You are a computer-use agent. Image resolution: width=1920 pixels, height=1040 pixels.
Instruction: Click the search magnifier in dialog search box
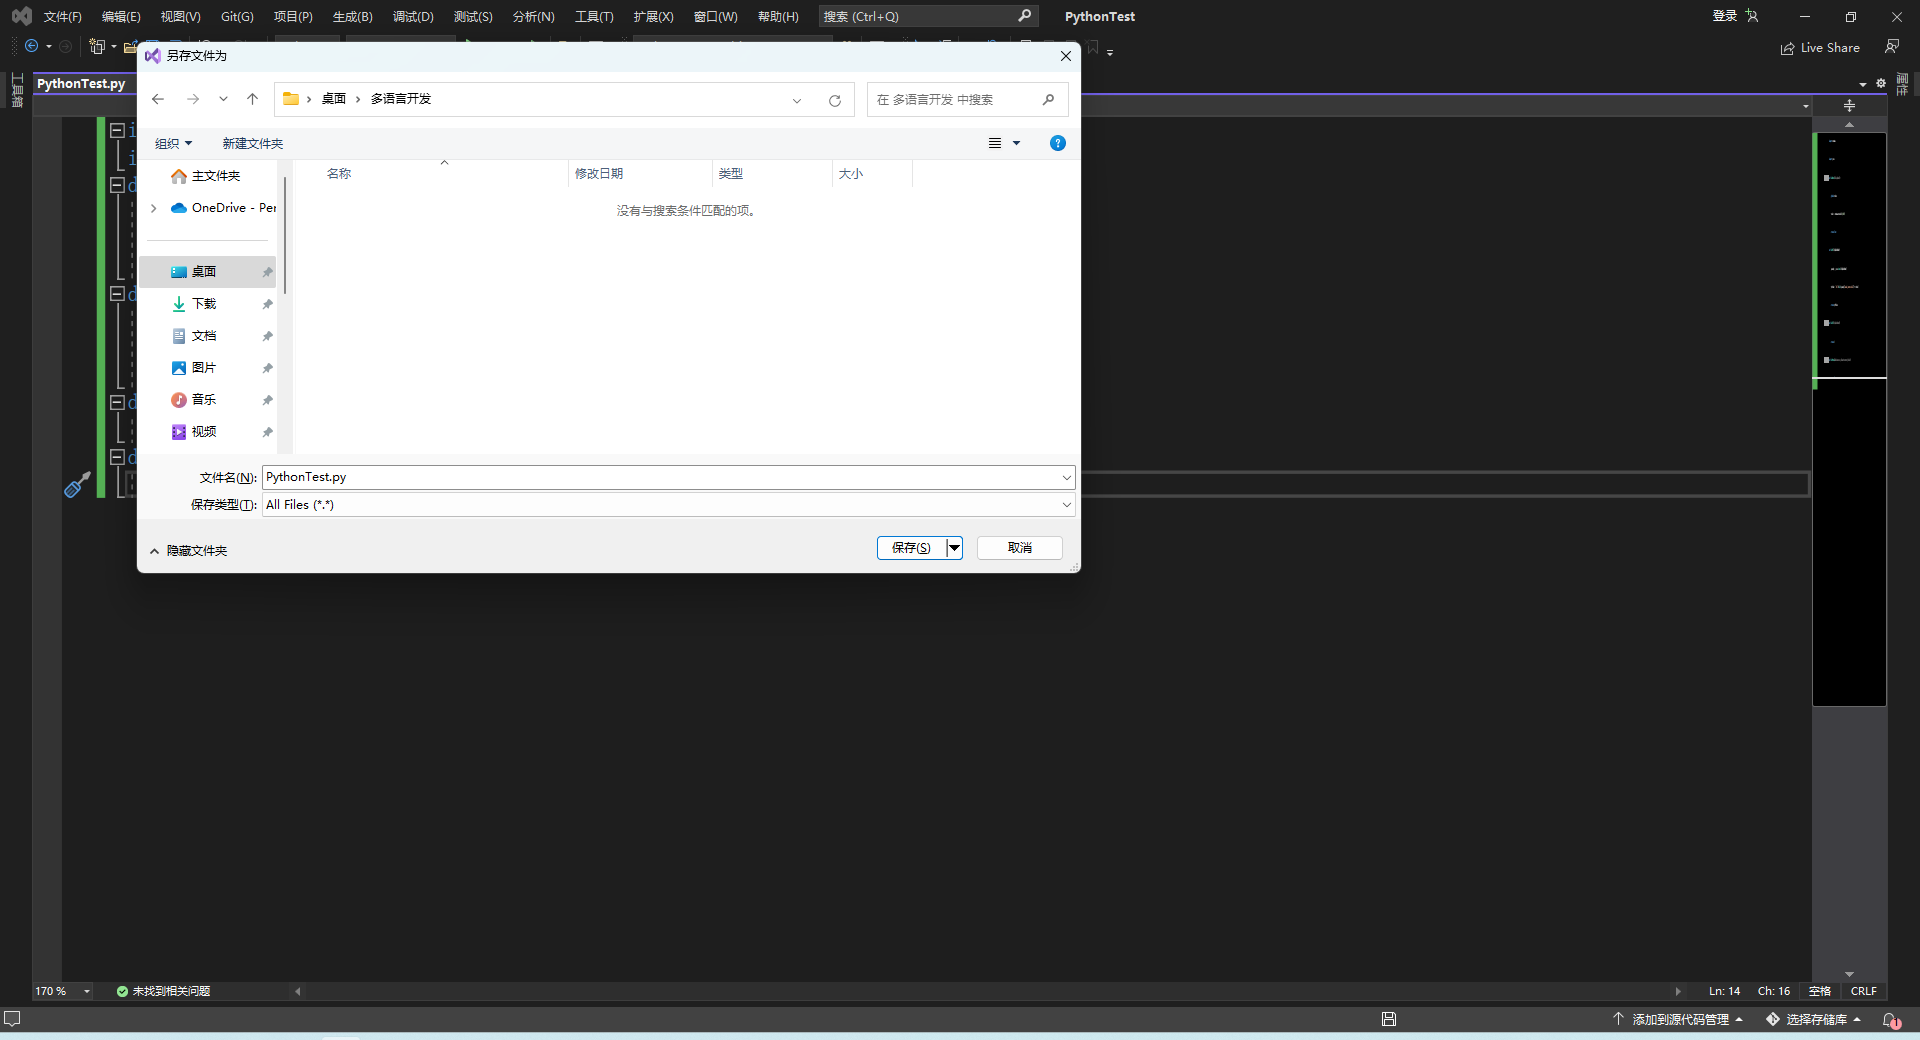coord(1048,99)
